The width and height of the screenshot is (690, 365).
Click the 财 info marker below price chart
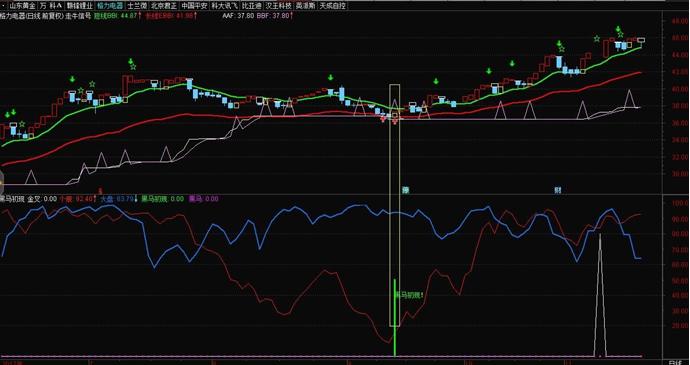558,190
